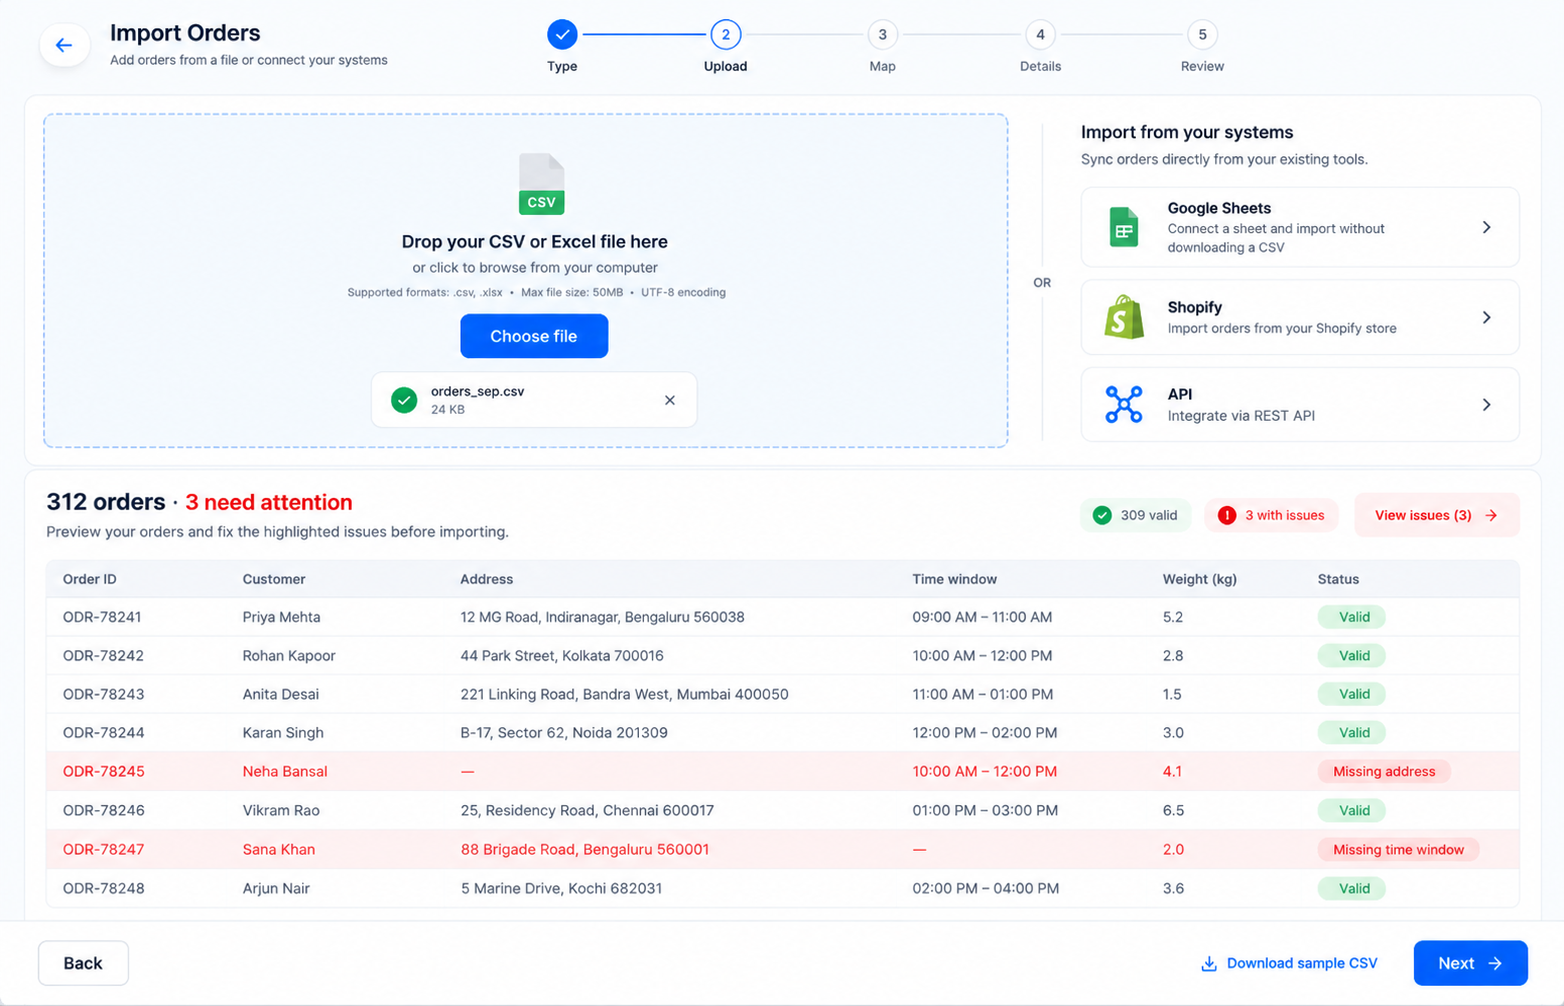Click the Download sample CSV link

[1289, 963]
